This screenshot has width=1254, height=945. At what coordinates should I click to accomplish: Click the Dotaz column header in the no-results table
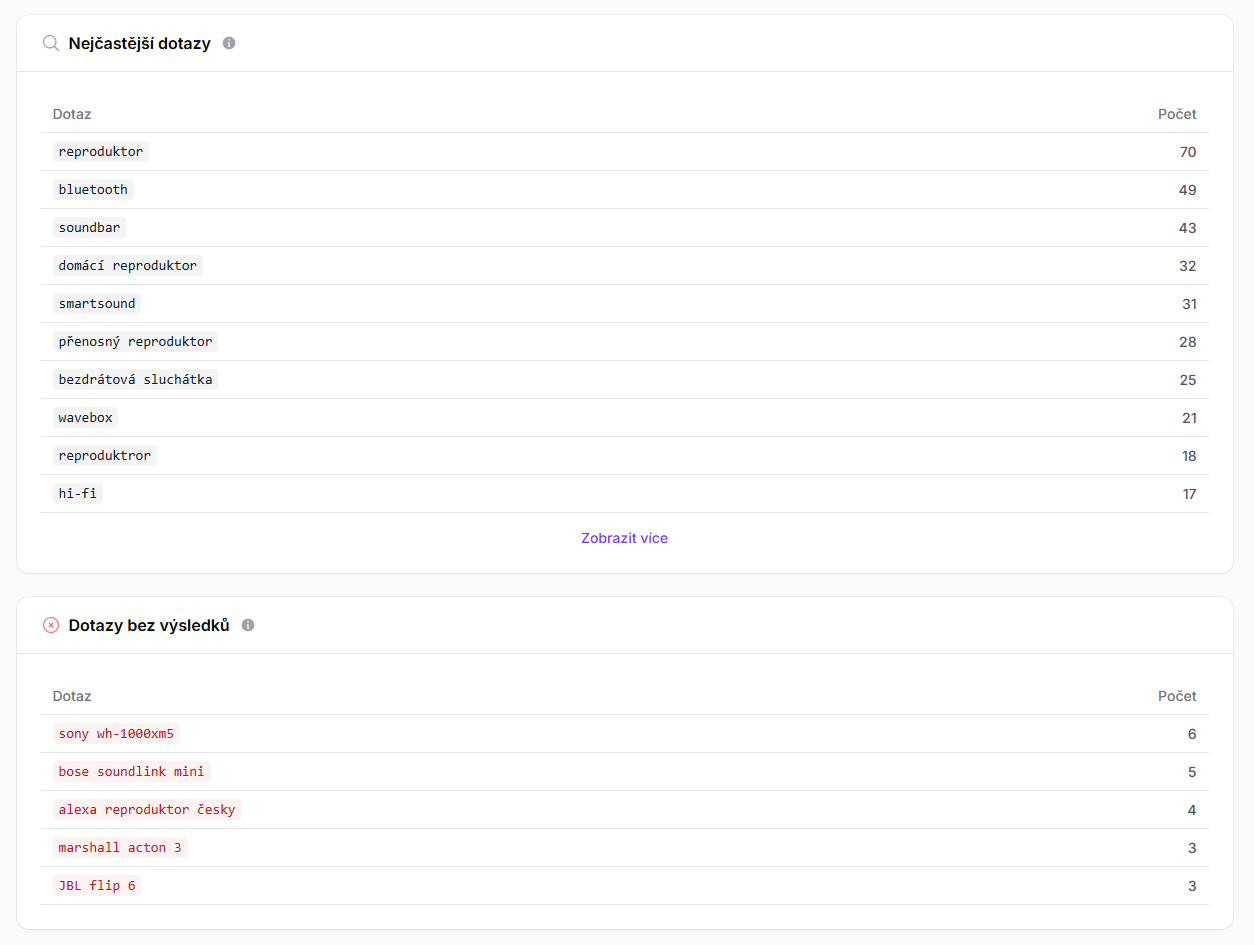coord(72,696)
